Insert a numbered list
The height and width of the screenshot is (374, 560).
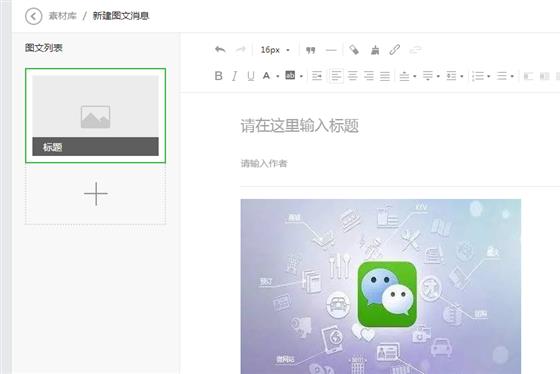(x=478, y=76)
